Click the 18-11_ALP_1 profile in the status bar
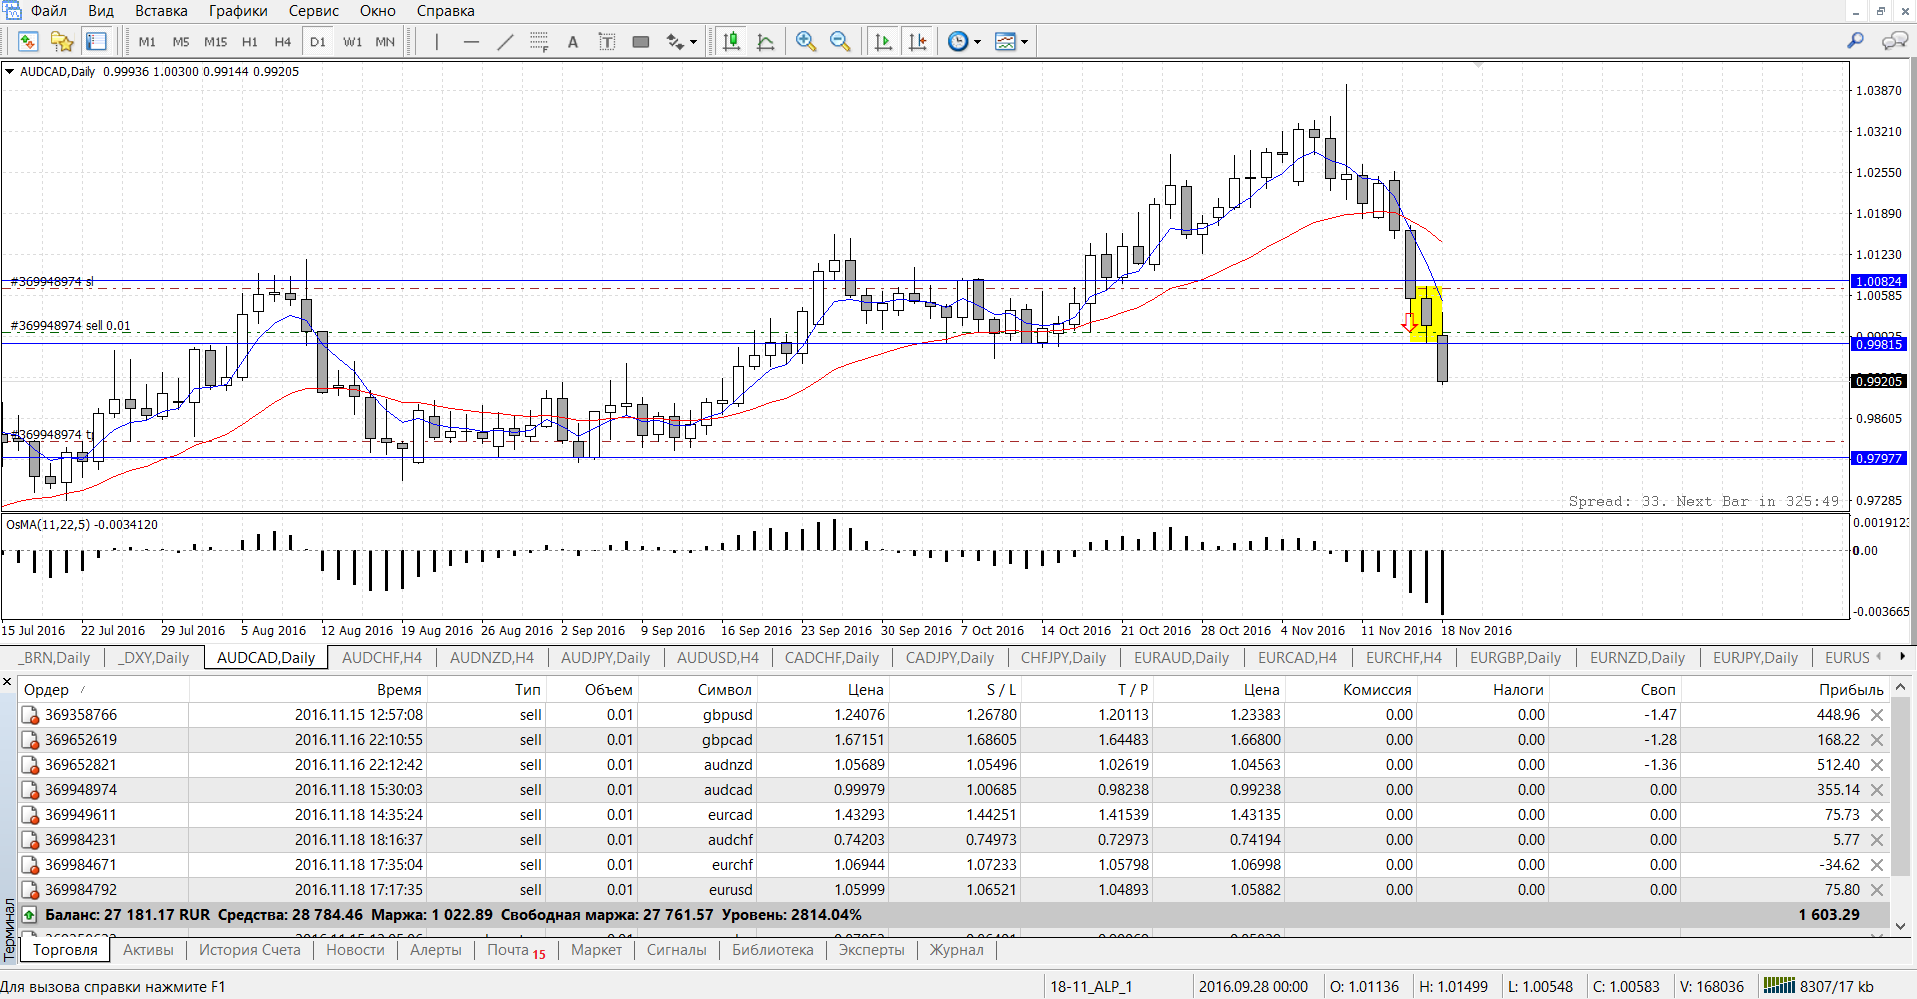This screenshot has width=1917, height=999. [1091, 986]
